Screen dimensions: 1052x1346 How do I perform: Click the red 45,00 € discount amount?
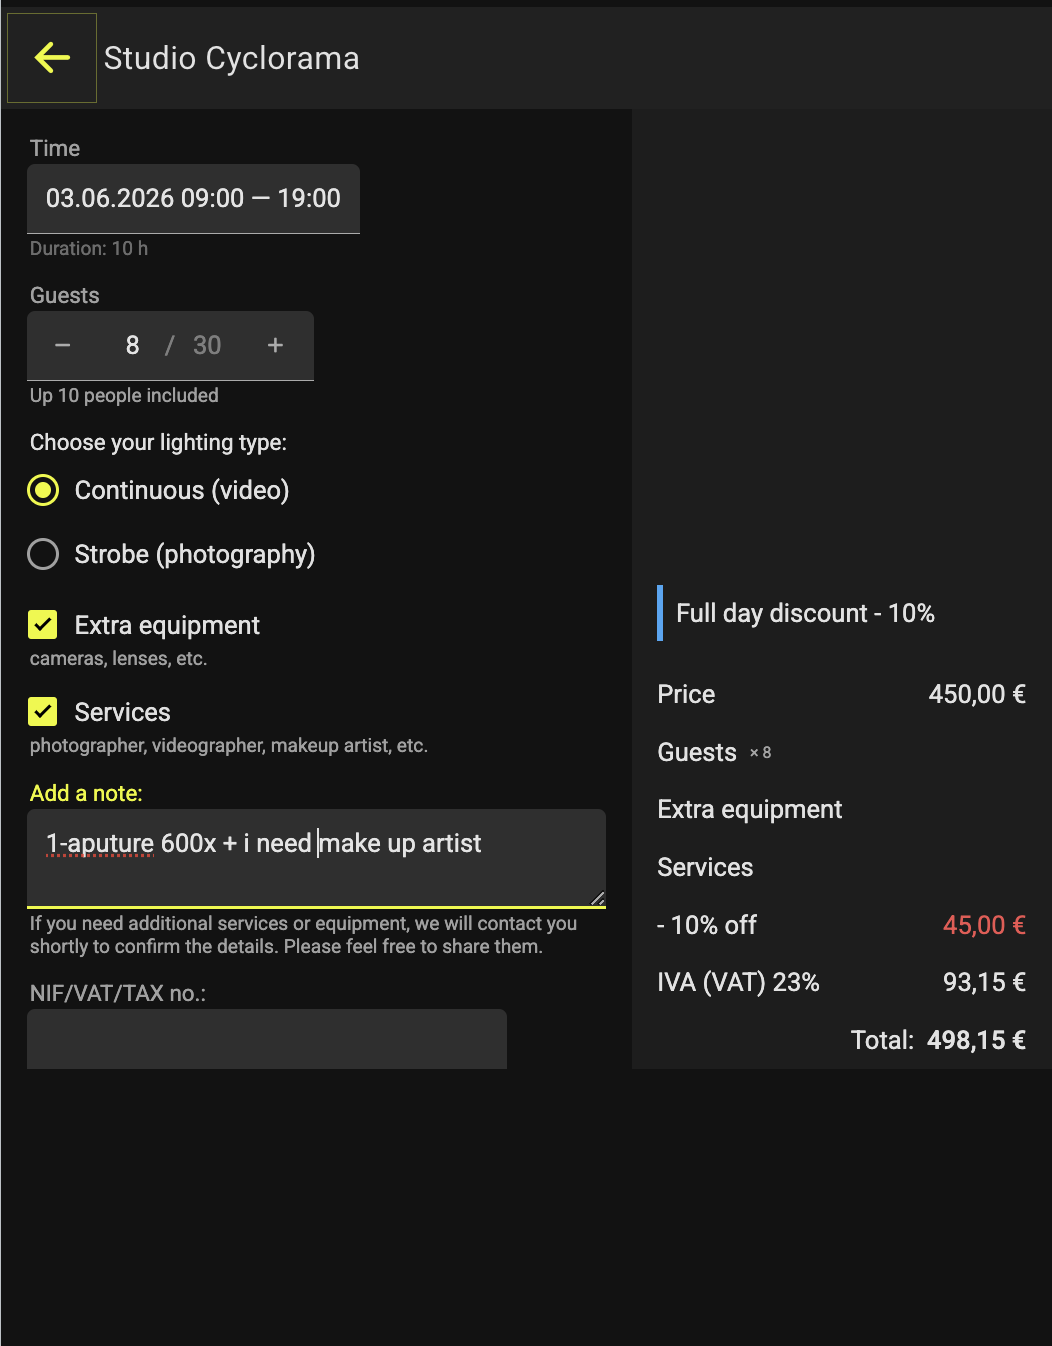[x=984, y=925]
